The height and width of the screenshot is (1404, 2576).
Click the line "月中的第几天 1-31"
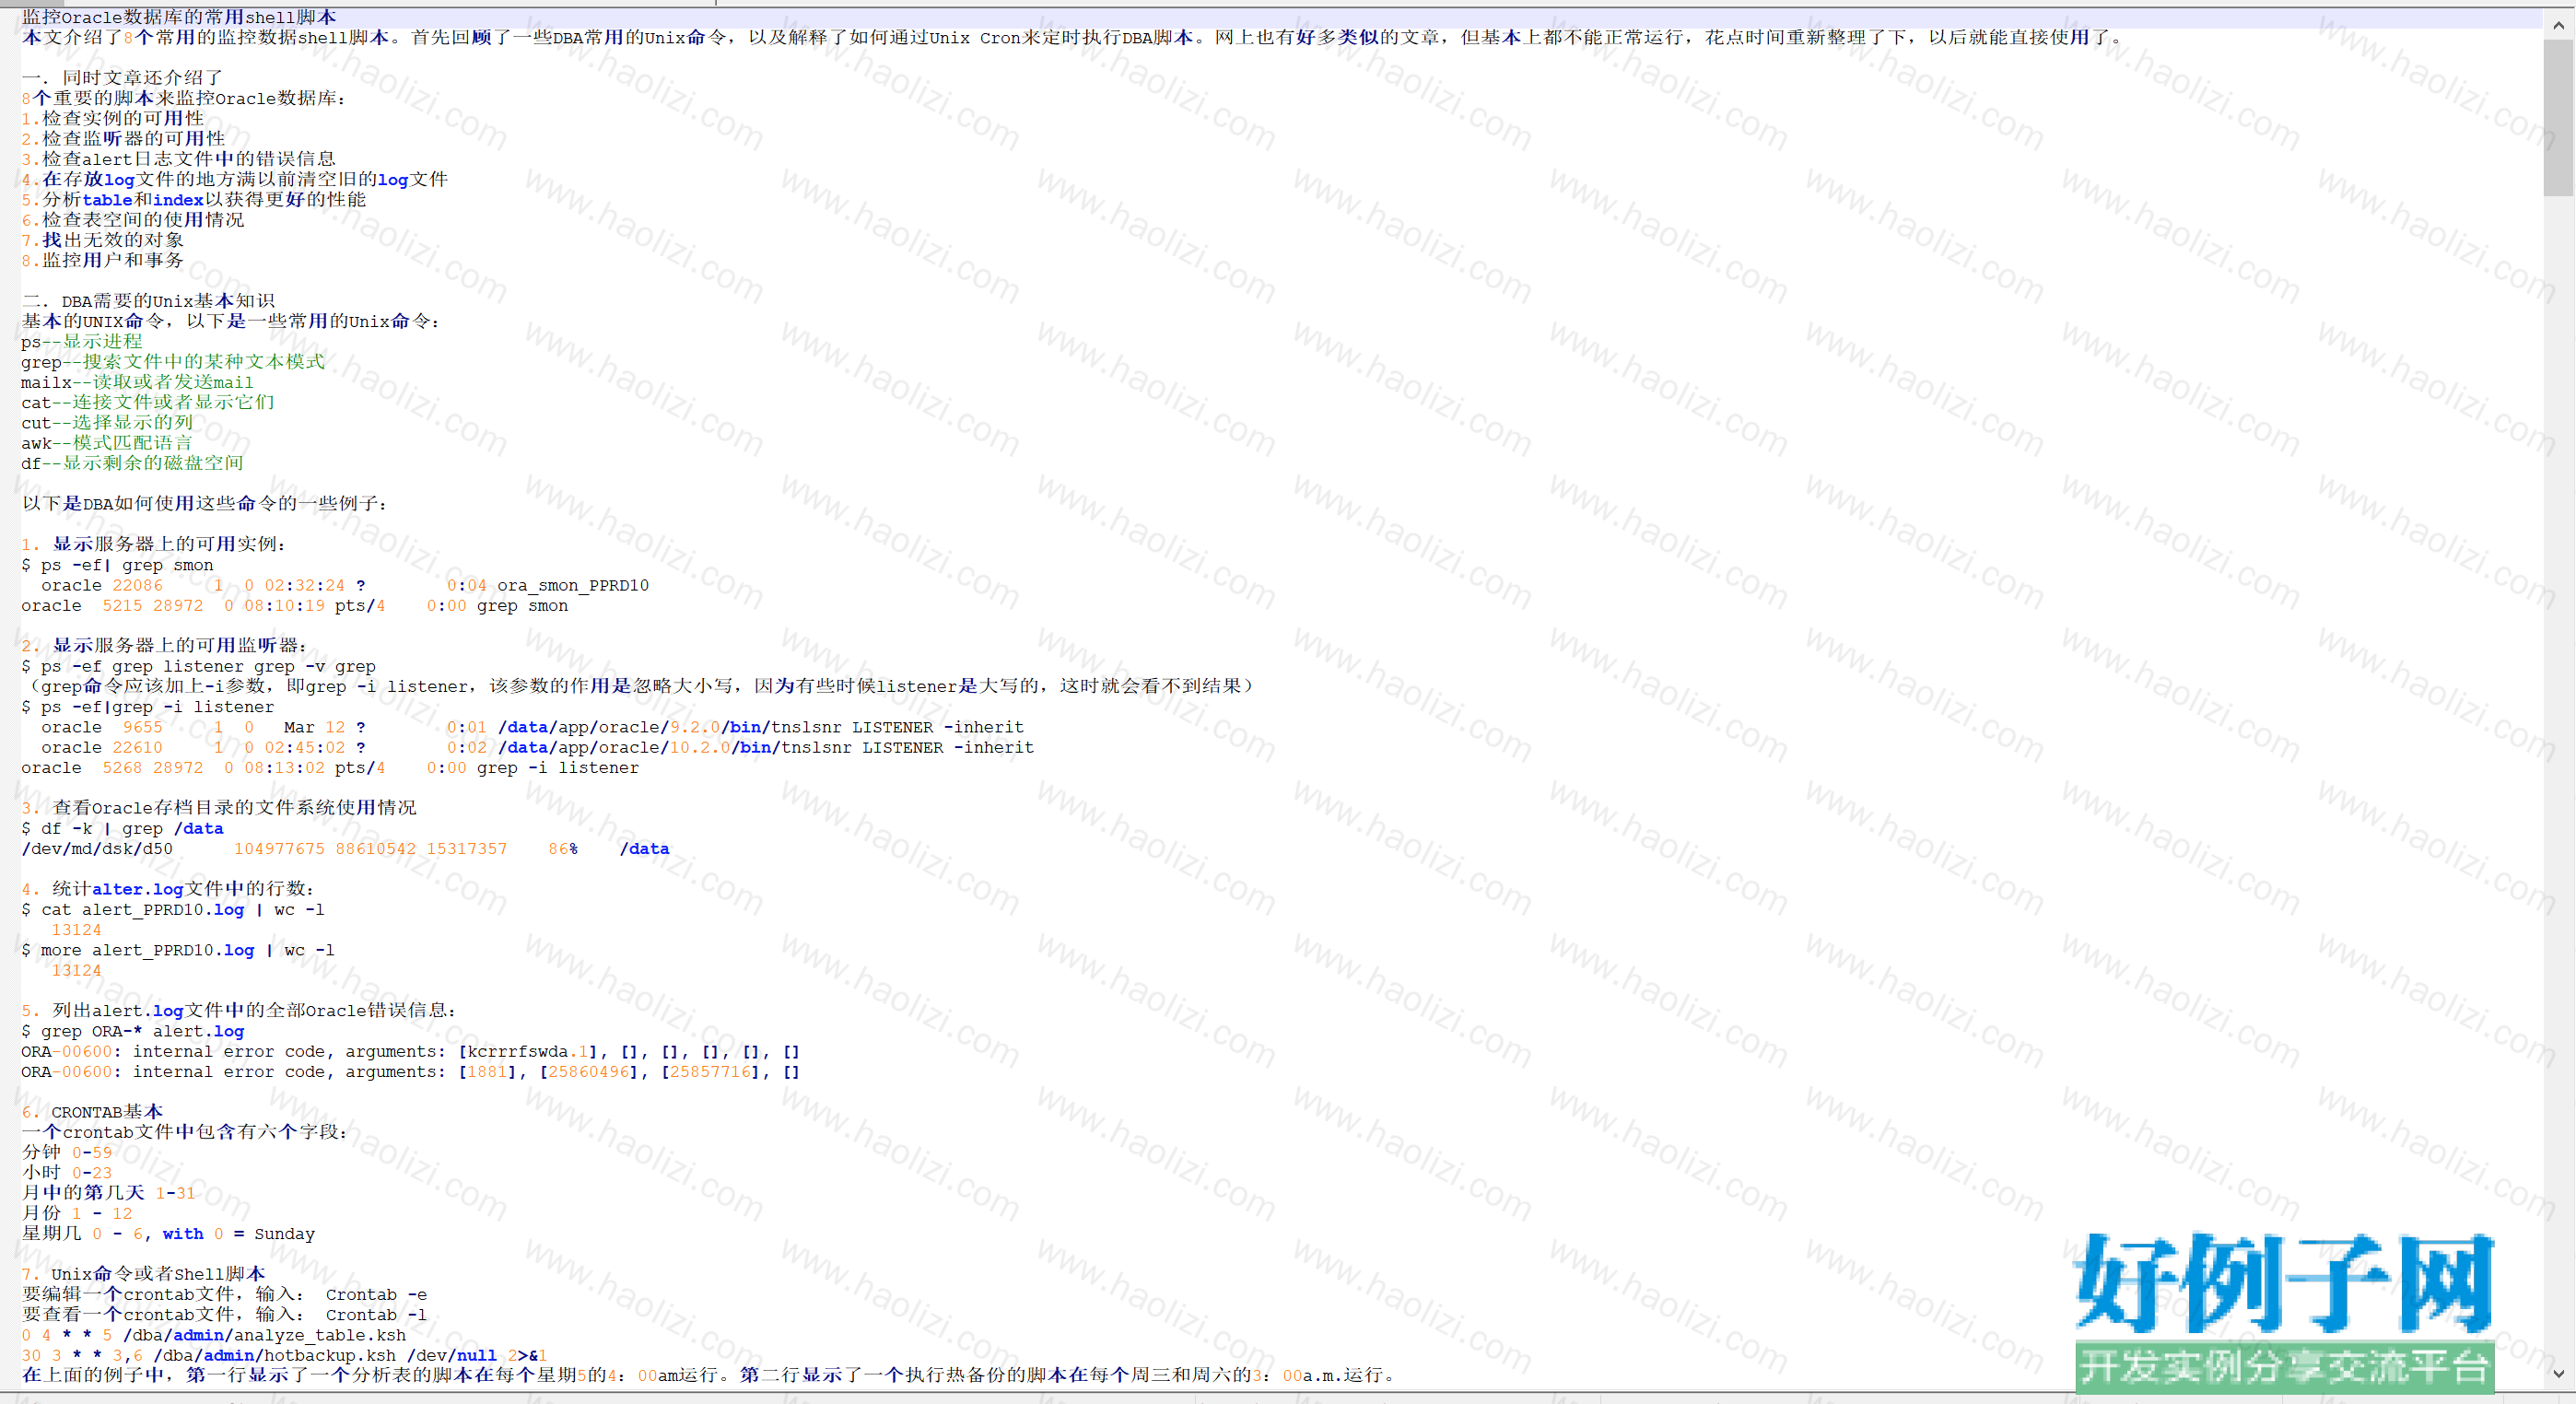[108, 1192]
